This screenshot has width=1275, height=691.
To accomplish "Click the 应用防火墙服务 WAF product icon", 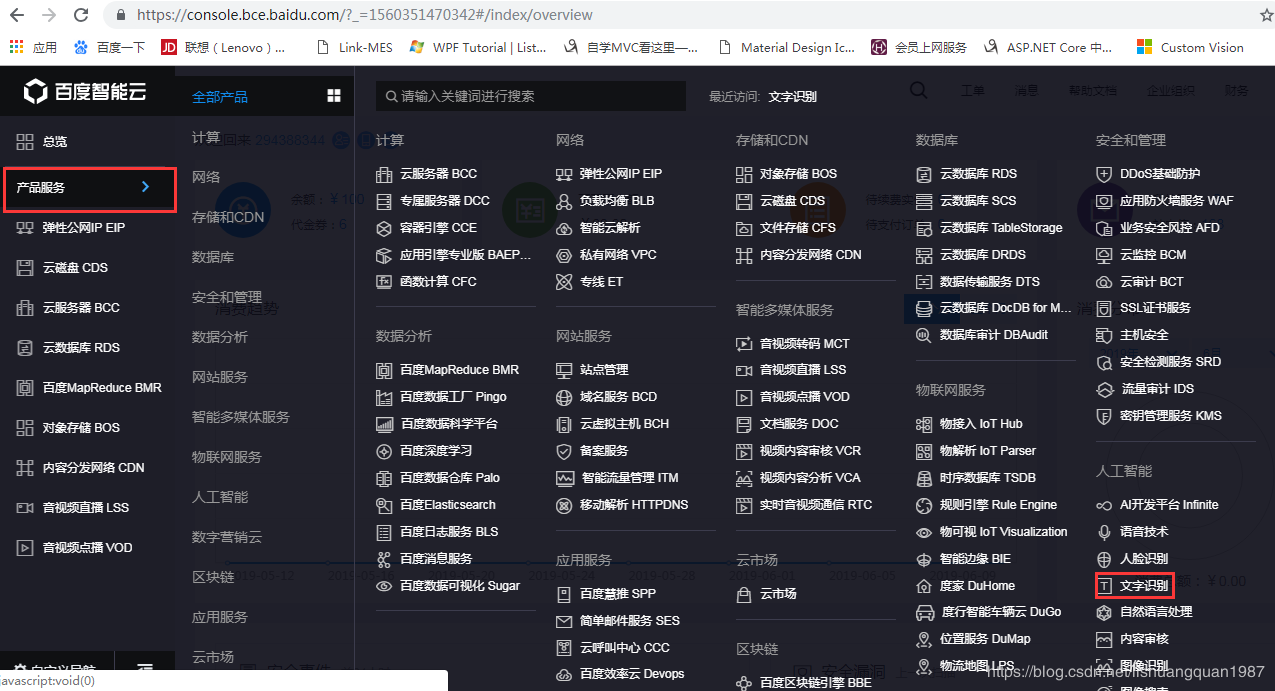I will (1104, 201).
